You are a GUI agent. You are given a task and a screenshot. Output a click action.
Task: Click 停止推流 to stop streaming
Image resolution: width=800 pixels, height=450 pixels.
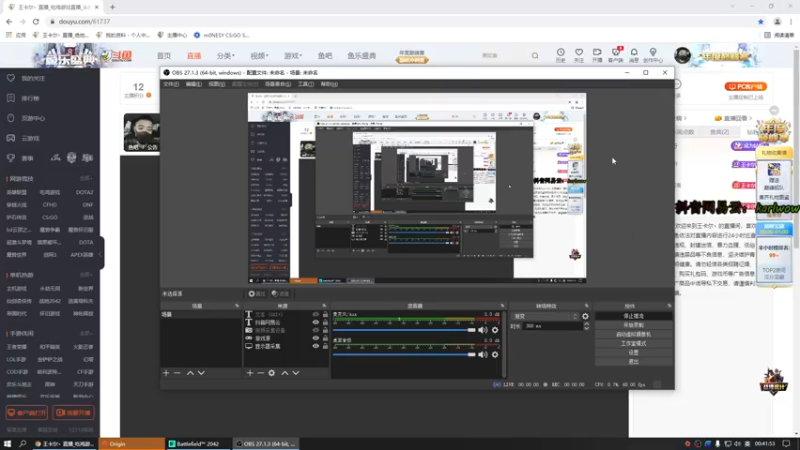pos(633,316)
